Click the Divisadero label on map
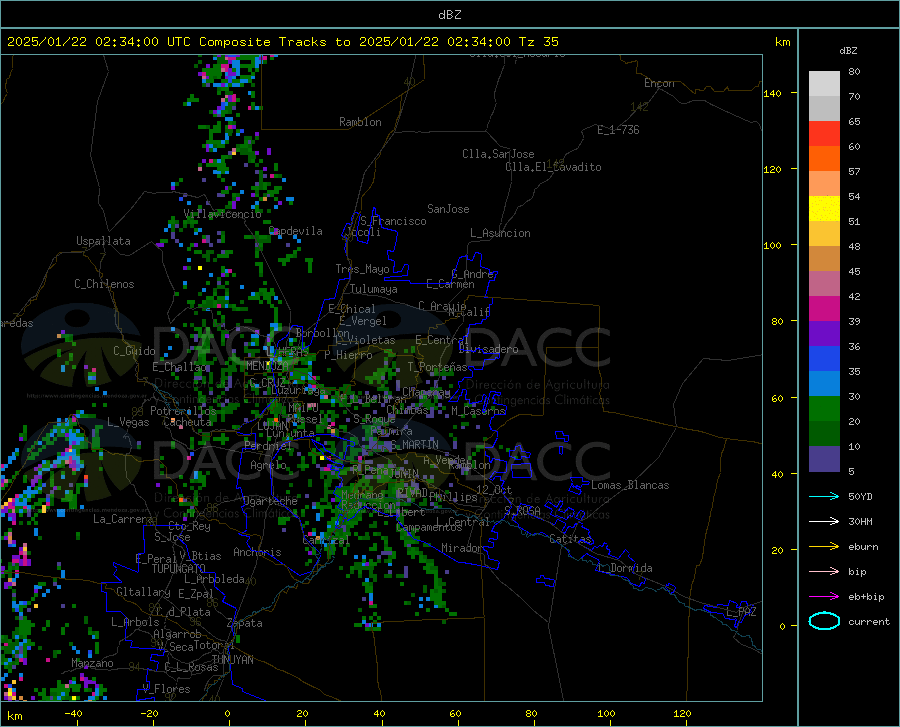The height and width of the screenshot is (727, 900). pos(488,349)
